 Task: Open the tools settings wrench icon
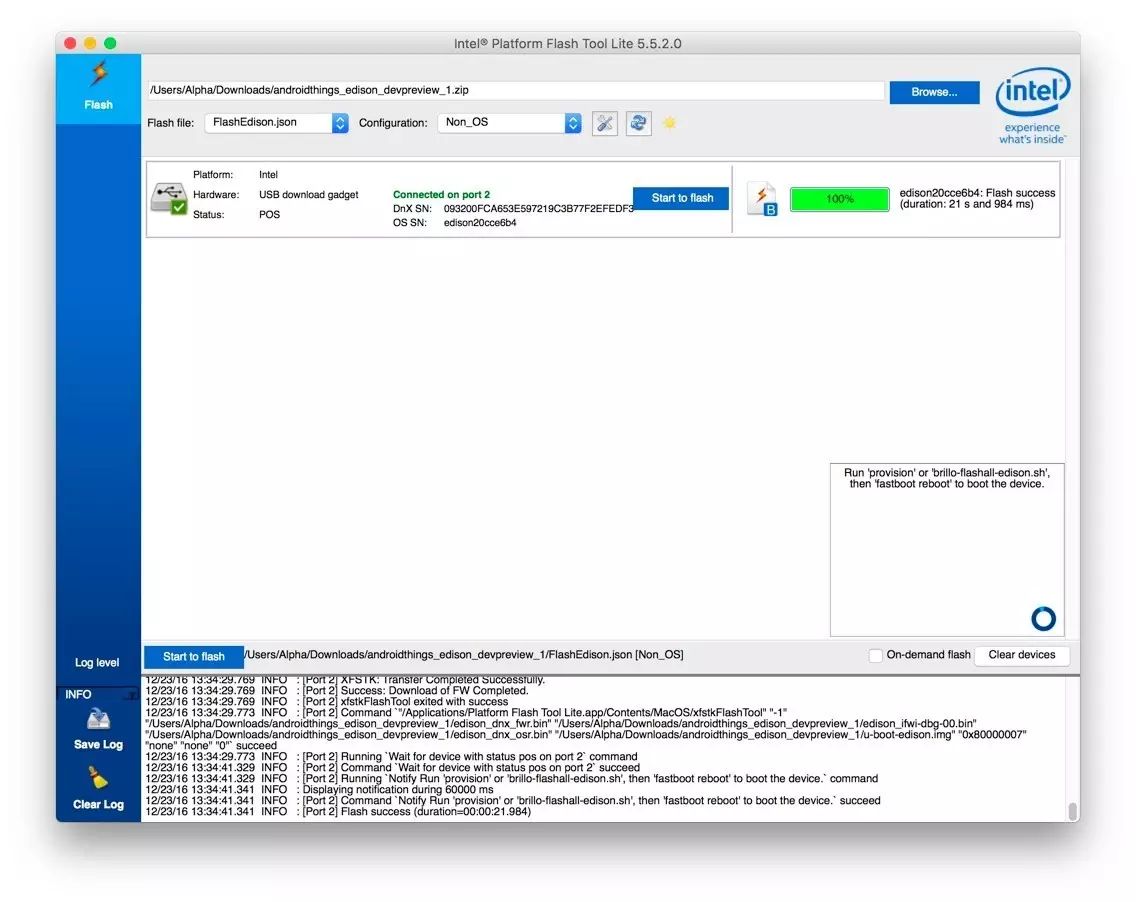(605, 123)
